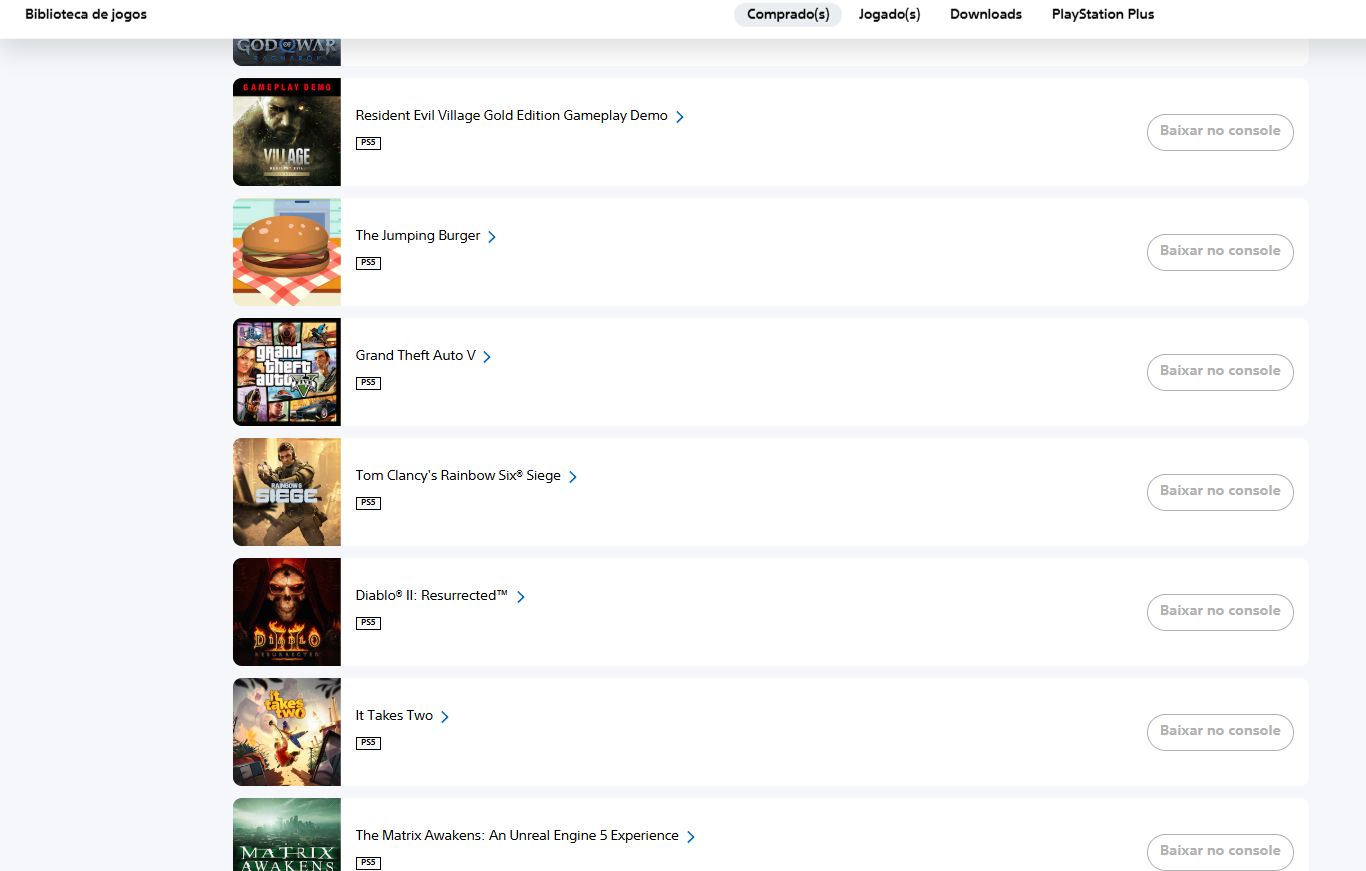1366x871 pixels.
Task: Open The Matrix Awakens cover art
Action: pos(287,834)
